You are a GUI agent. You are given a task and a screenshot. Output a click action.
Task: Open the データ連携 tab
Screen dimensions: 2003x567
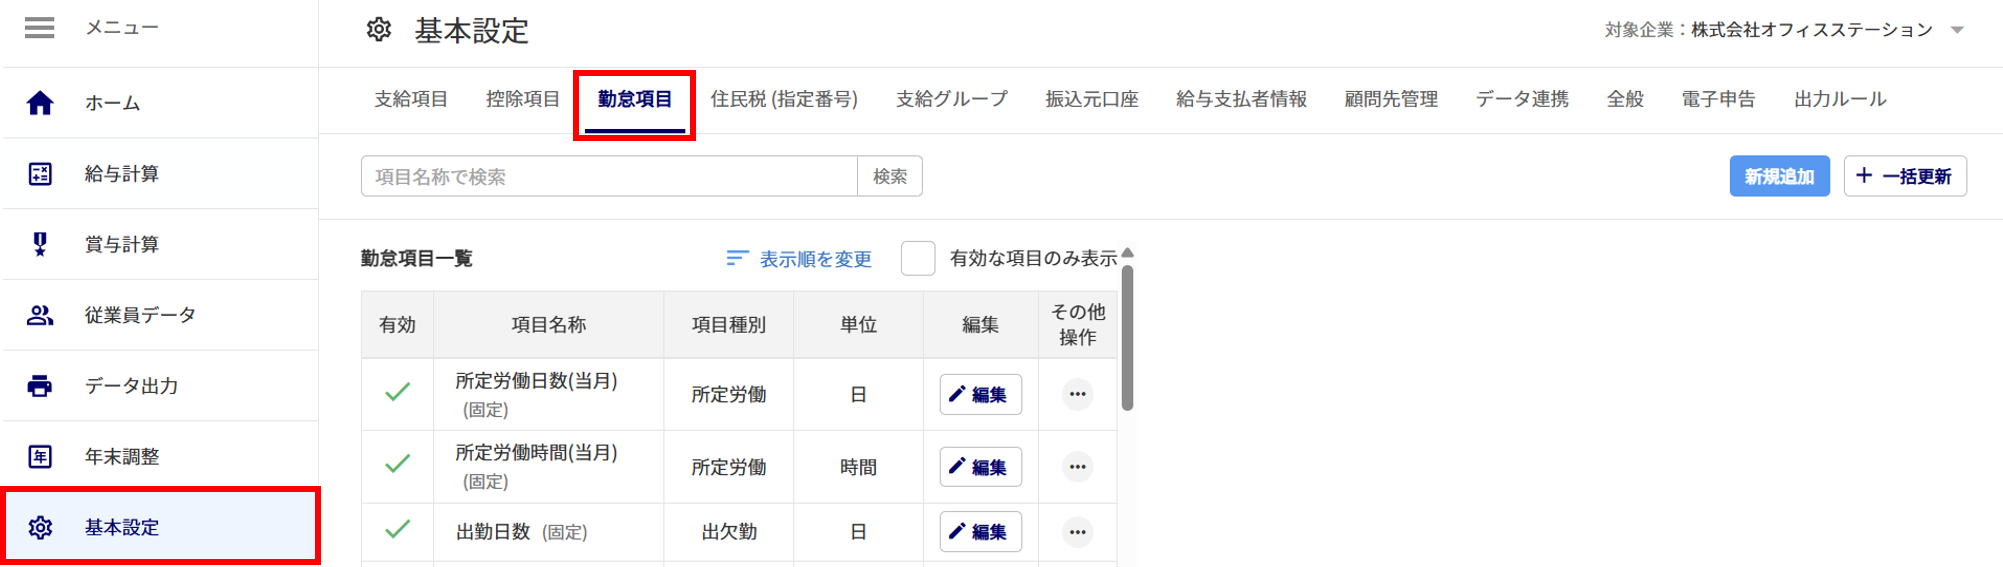[x=1522, y=99]
